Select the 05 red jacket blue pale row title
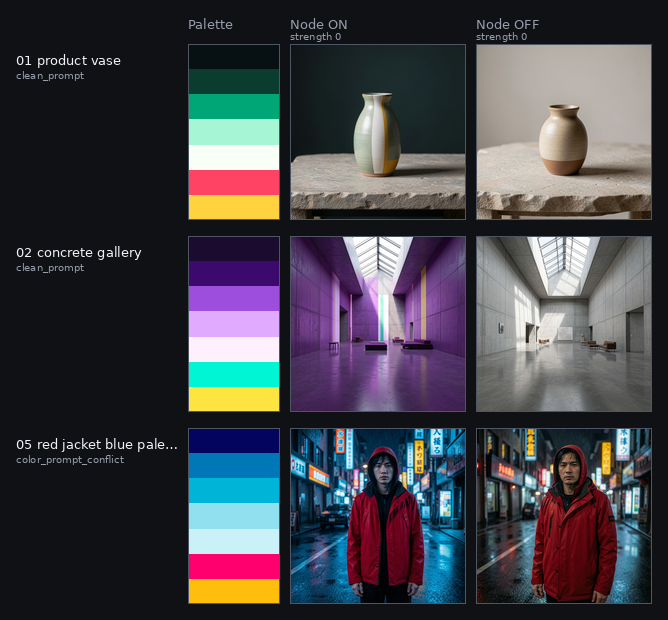Screen dimensions: 668x620 coord(97,444)
